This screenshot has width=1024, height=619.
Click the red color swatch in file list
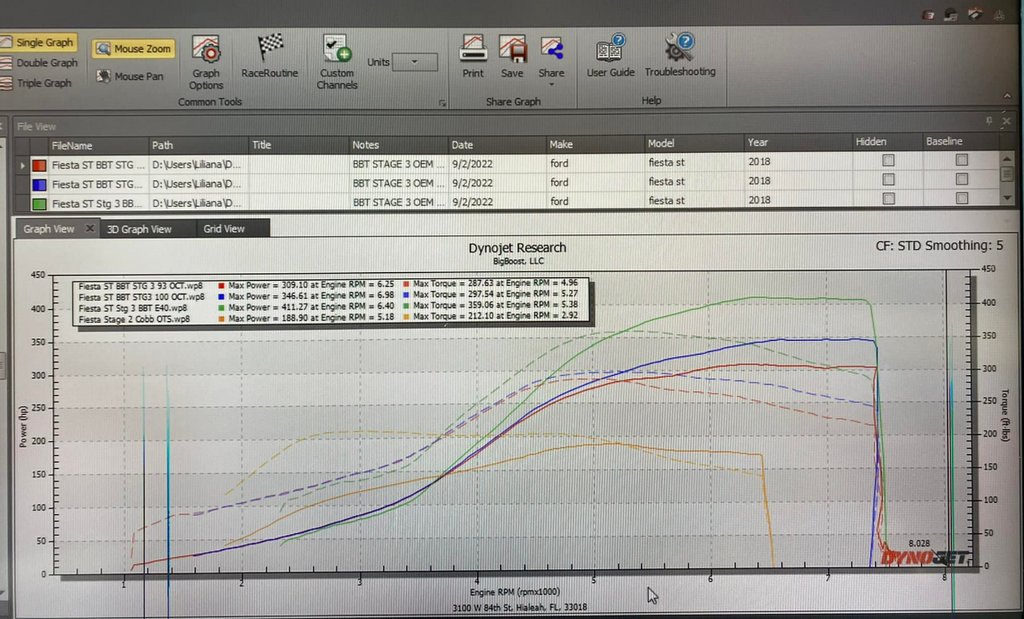coord(39,166)
